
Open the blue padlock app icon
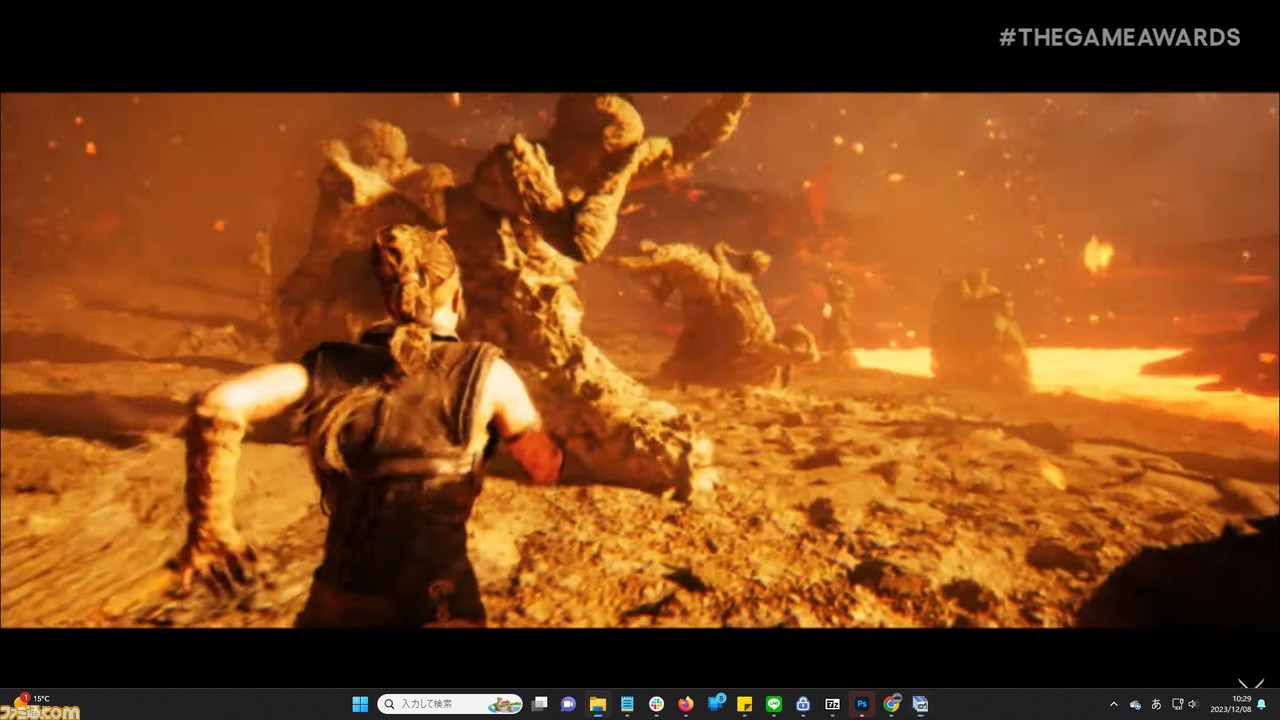pos(802,704)
